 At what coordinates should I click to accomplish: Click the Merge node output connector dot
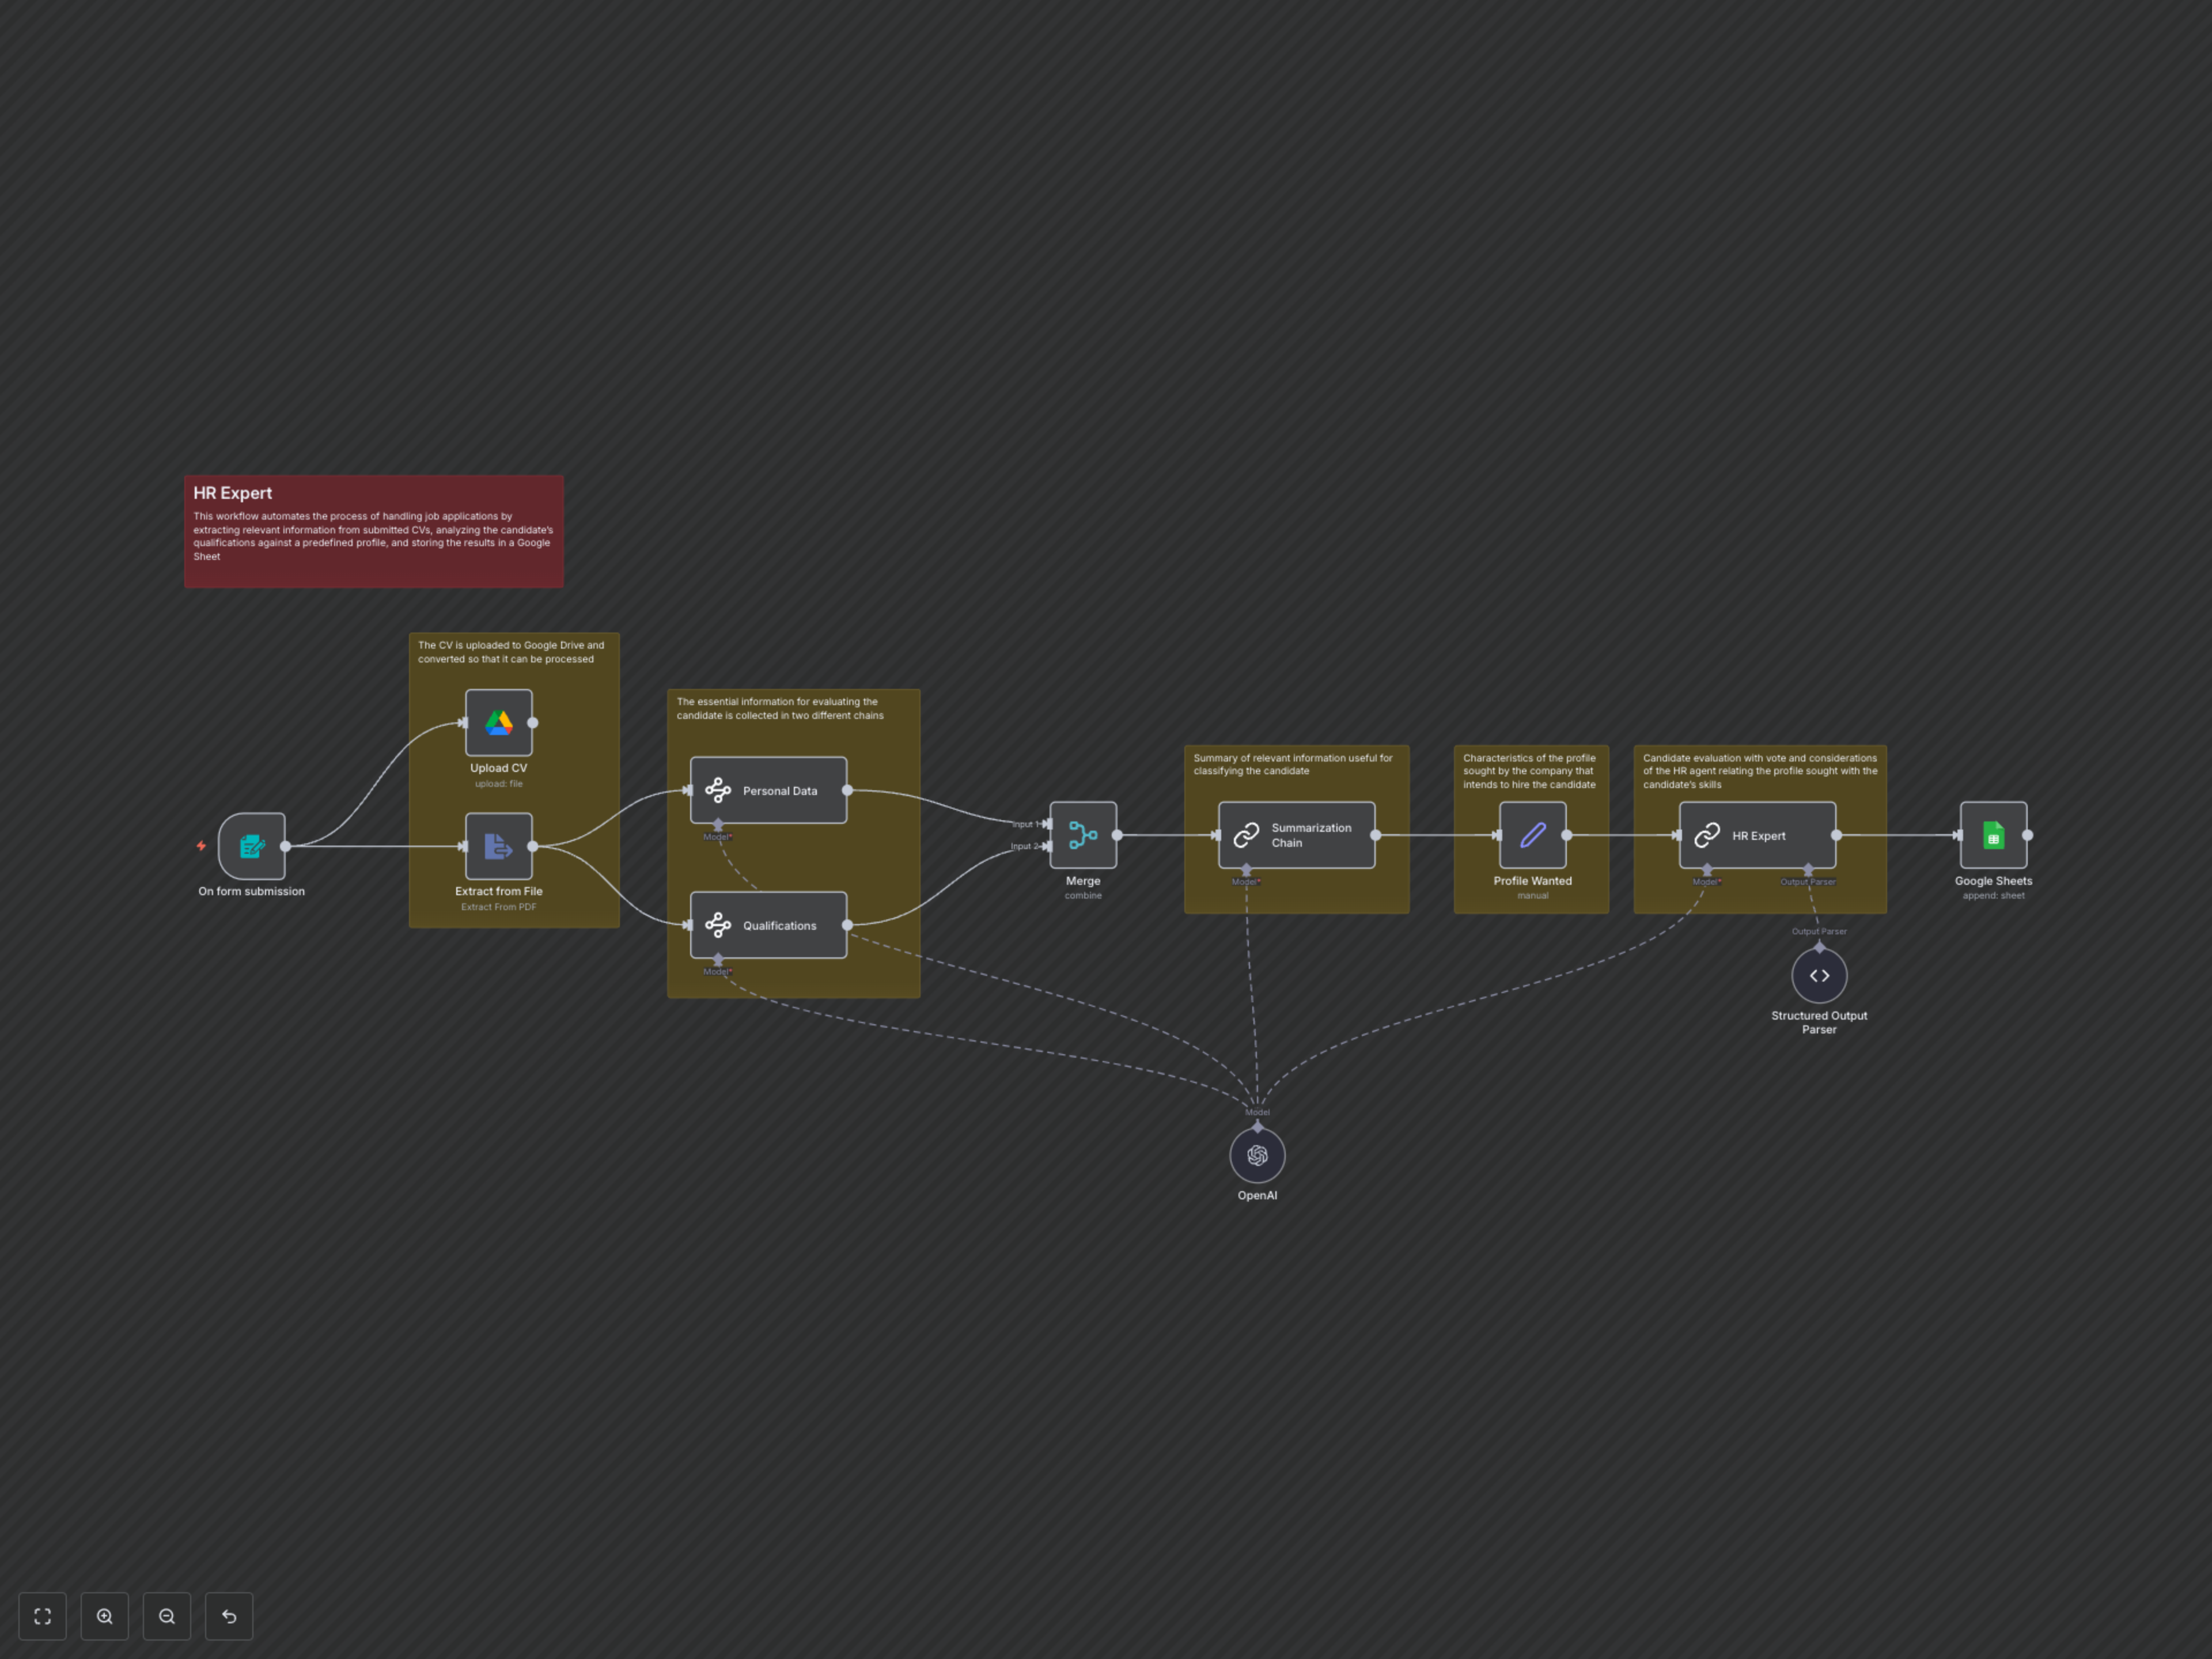[x=1117, y=835]
